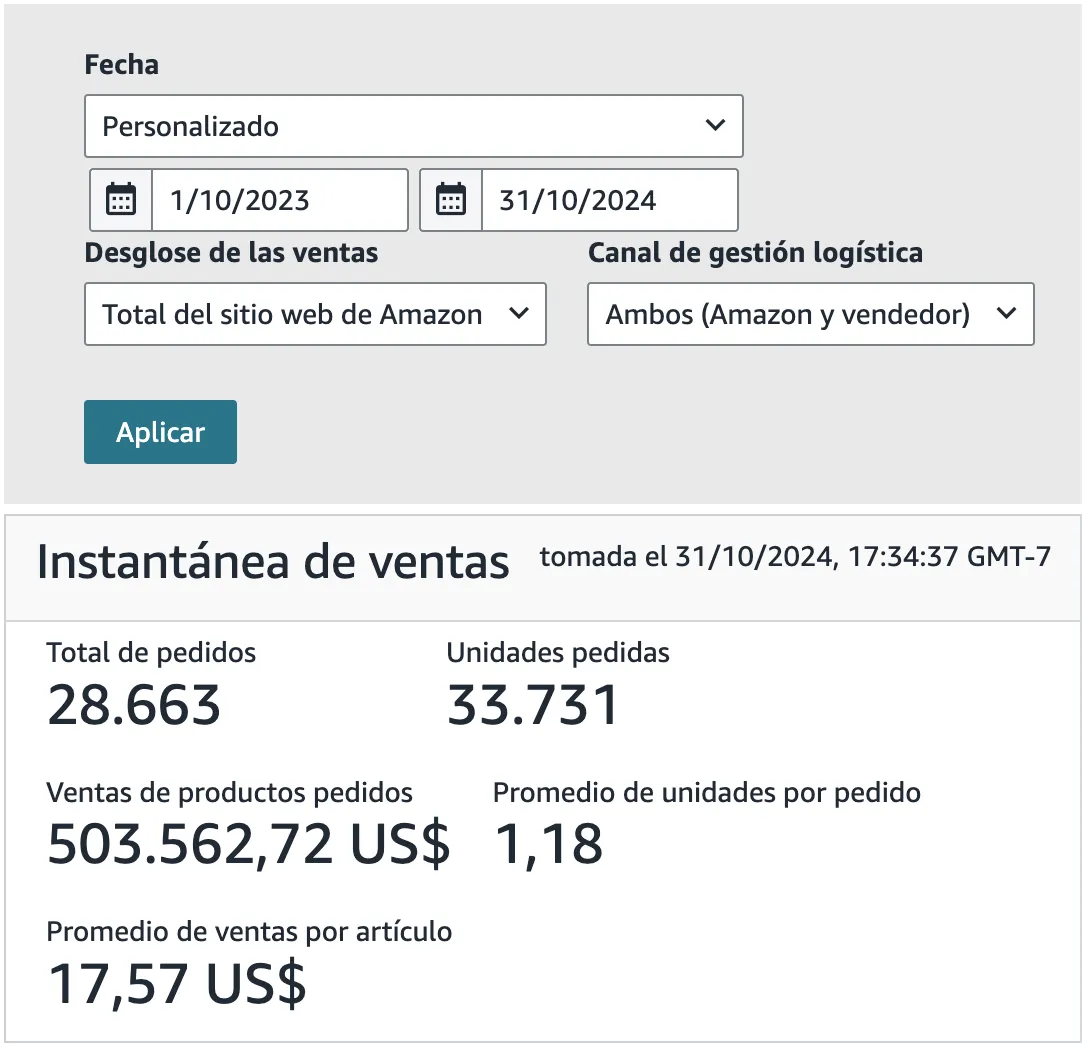Screen dimensions: 1082x1044
Task: Click the Ventas de productos pedidos label
Action: pos(229,793)
